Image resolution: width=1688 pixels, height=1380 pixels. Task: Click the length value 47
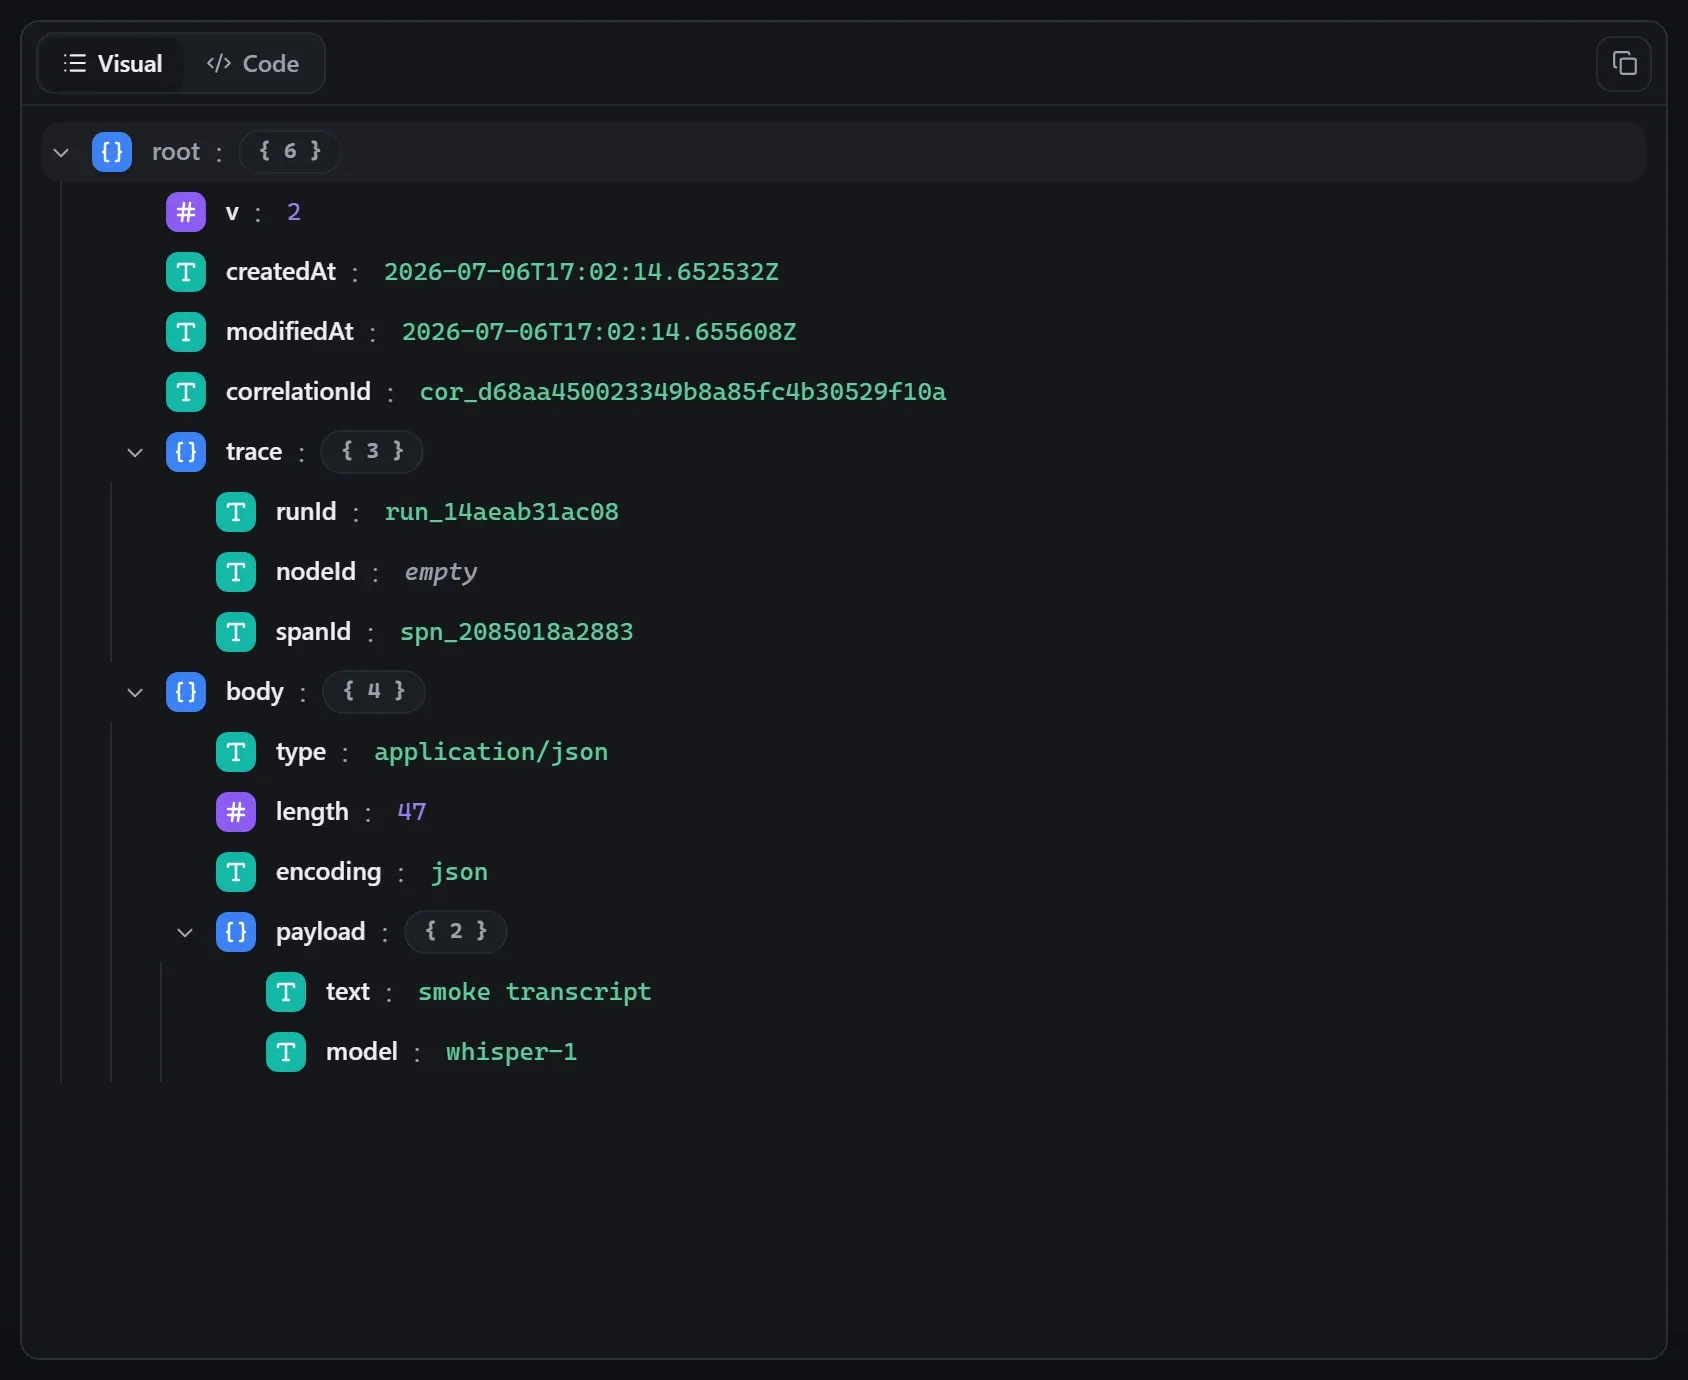click(x=412, y=812)
